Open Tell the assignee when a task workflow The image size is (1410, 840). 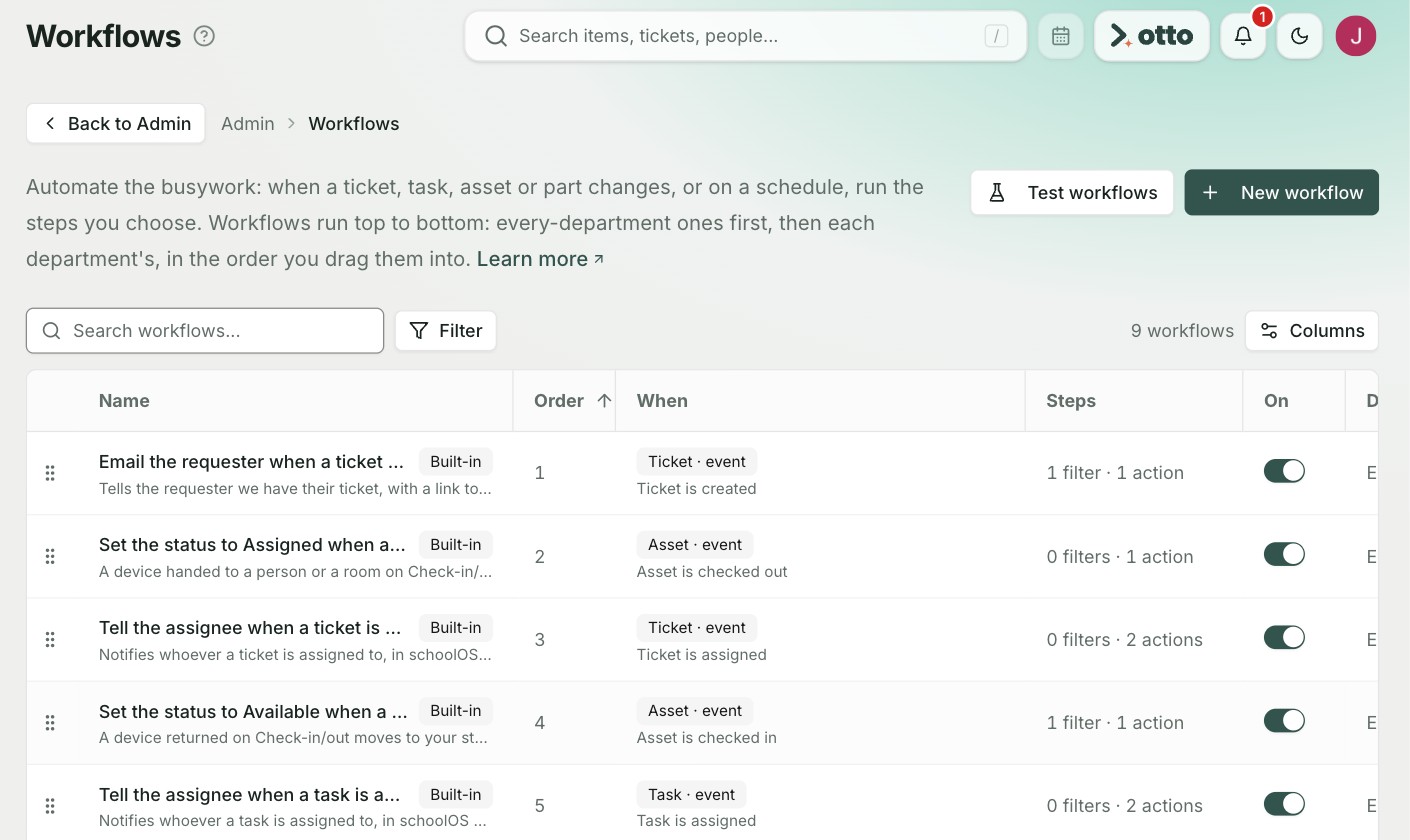[249, 794]
